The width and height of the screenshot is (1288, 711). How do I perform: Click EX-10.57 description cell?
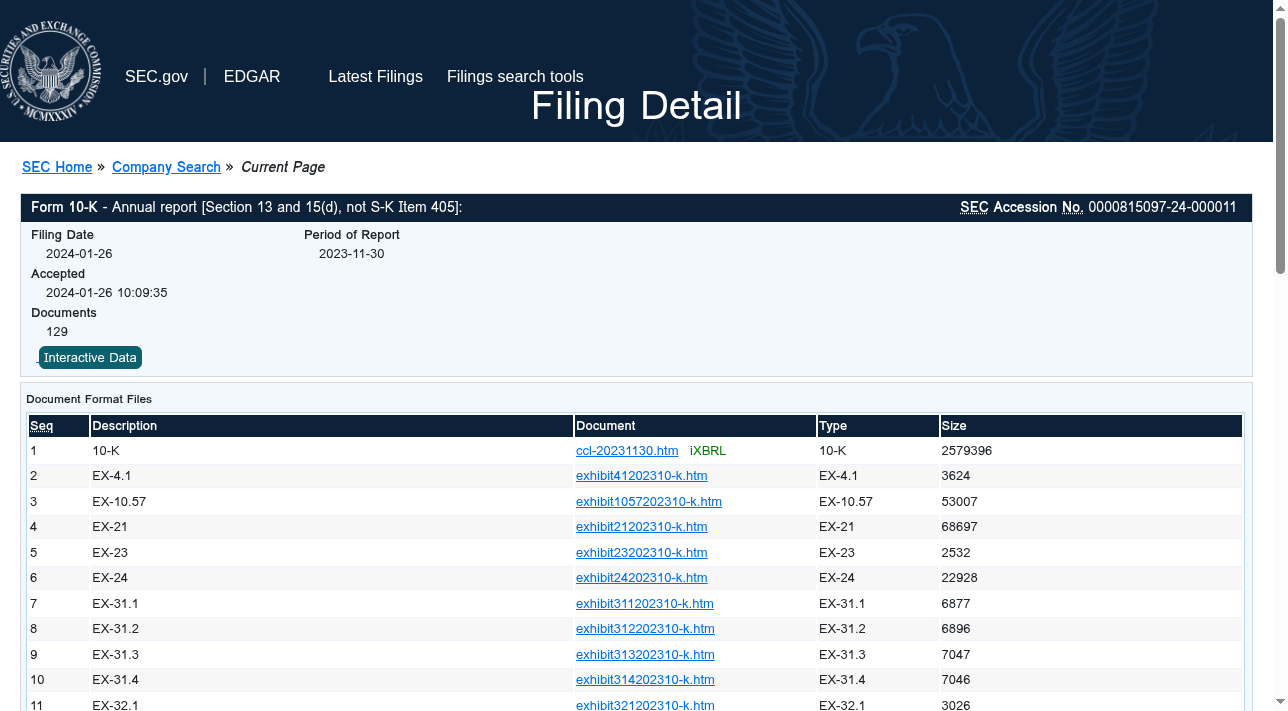pos(331,502)
